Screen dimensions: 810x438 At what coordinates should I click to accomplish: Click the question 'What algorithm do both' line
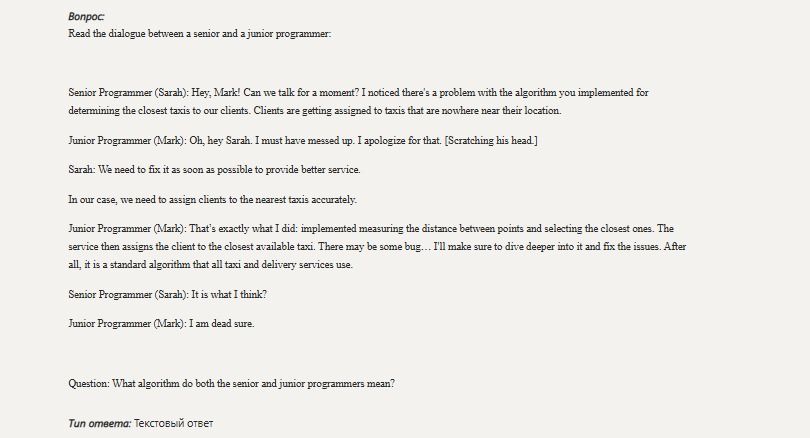[253, 384]
